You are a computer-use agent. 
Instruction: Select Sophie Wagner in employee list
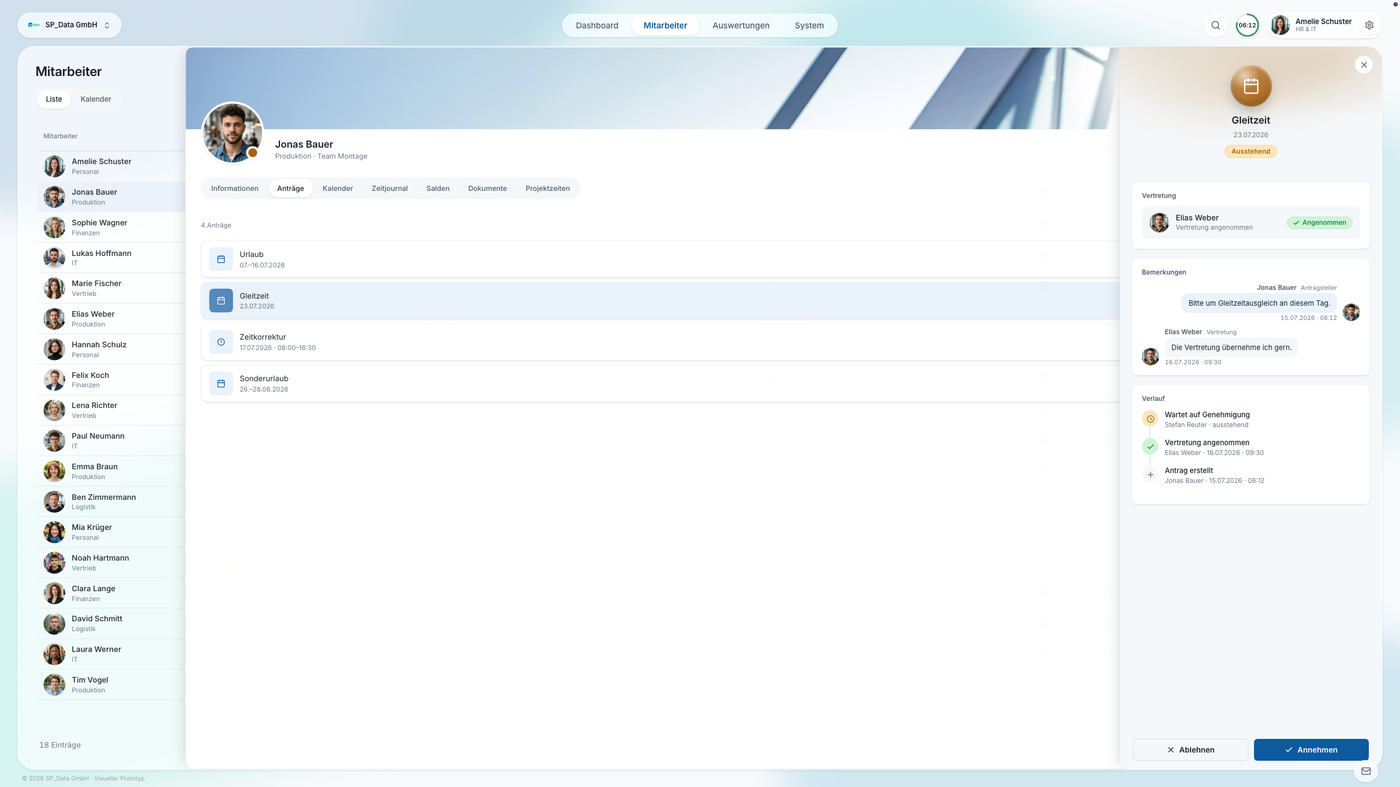[x=111, y=227]
